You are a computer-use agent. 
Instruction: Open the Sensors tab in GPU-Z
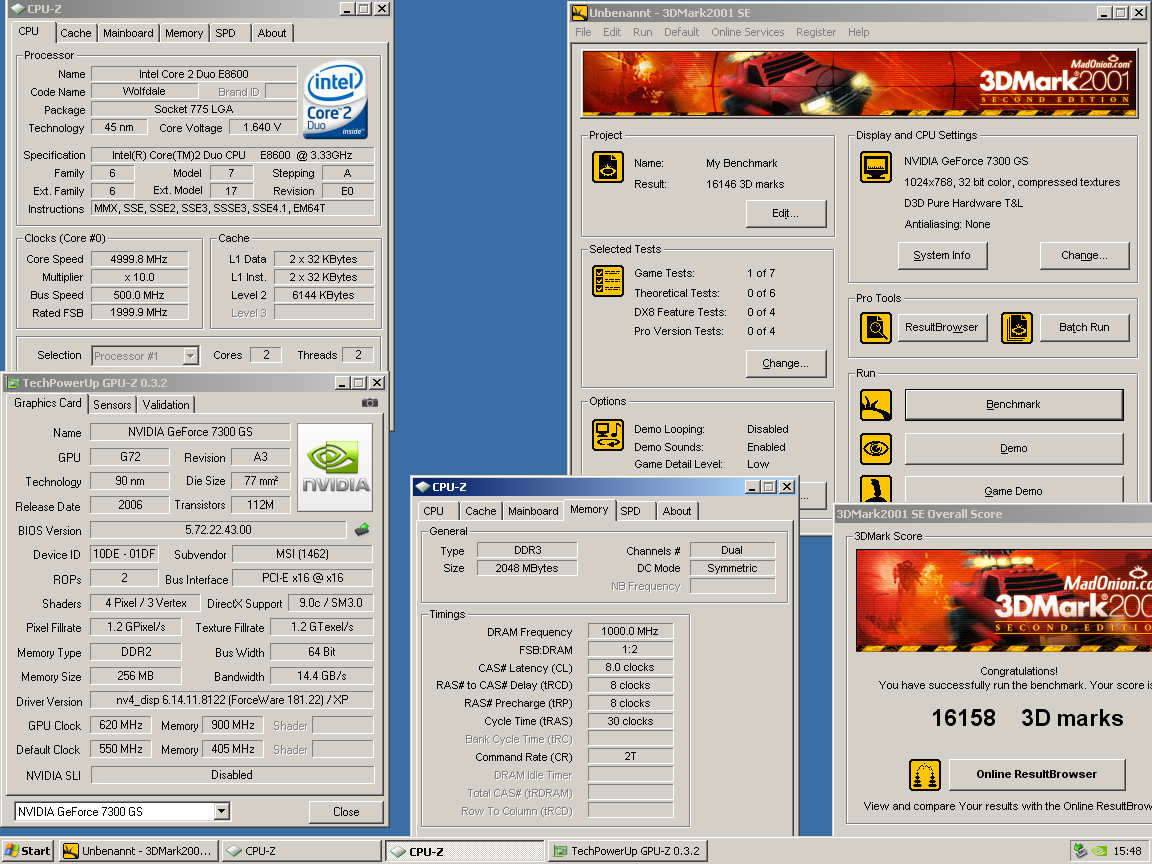click(x=112, y=405)
